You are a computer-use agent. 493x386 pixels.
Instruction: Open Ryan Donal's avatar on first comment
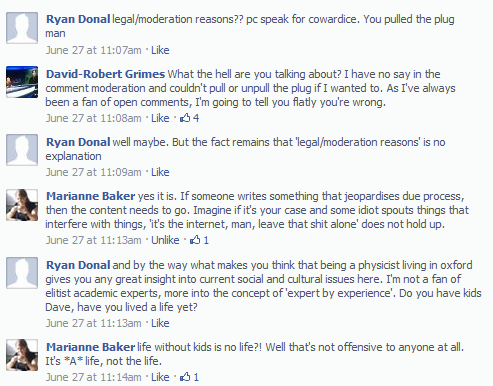coord(22,28)
